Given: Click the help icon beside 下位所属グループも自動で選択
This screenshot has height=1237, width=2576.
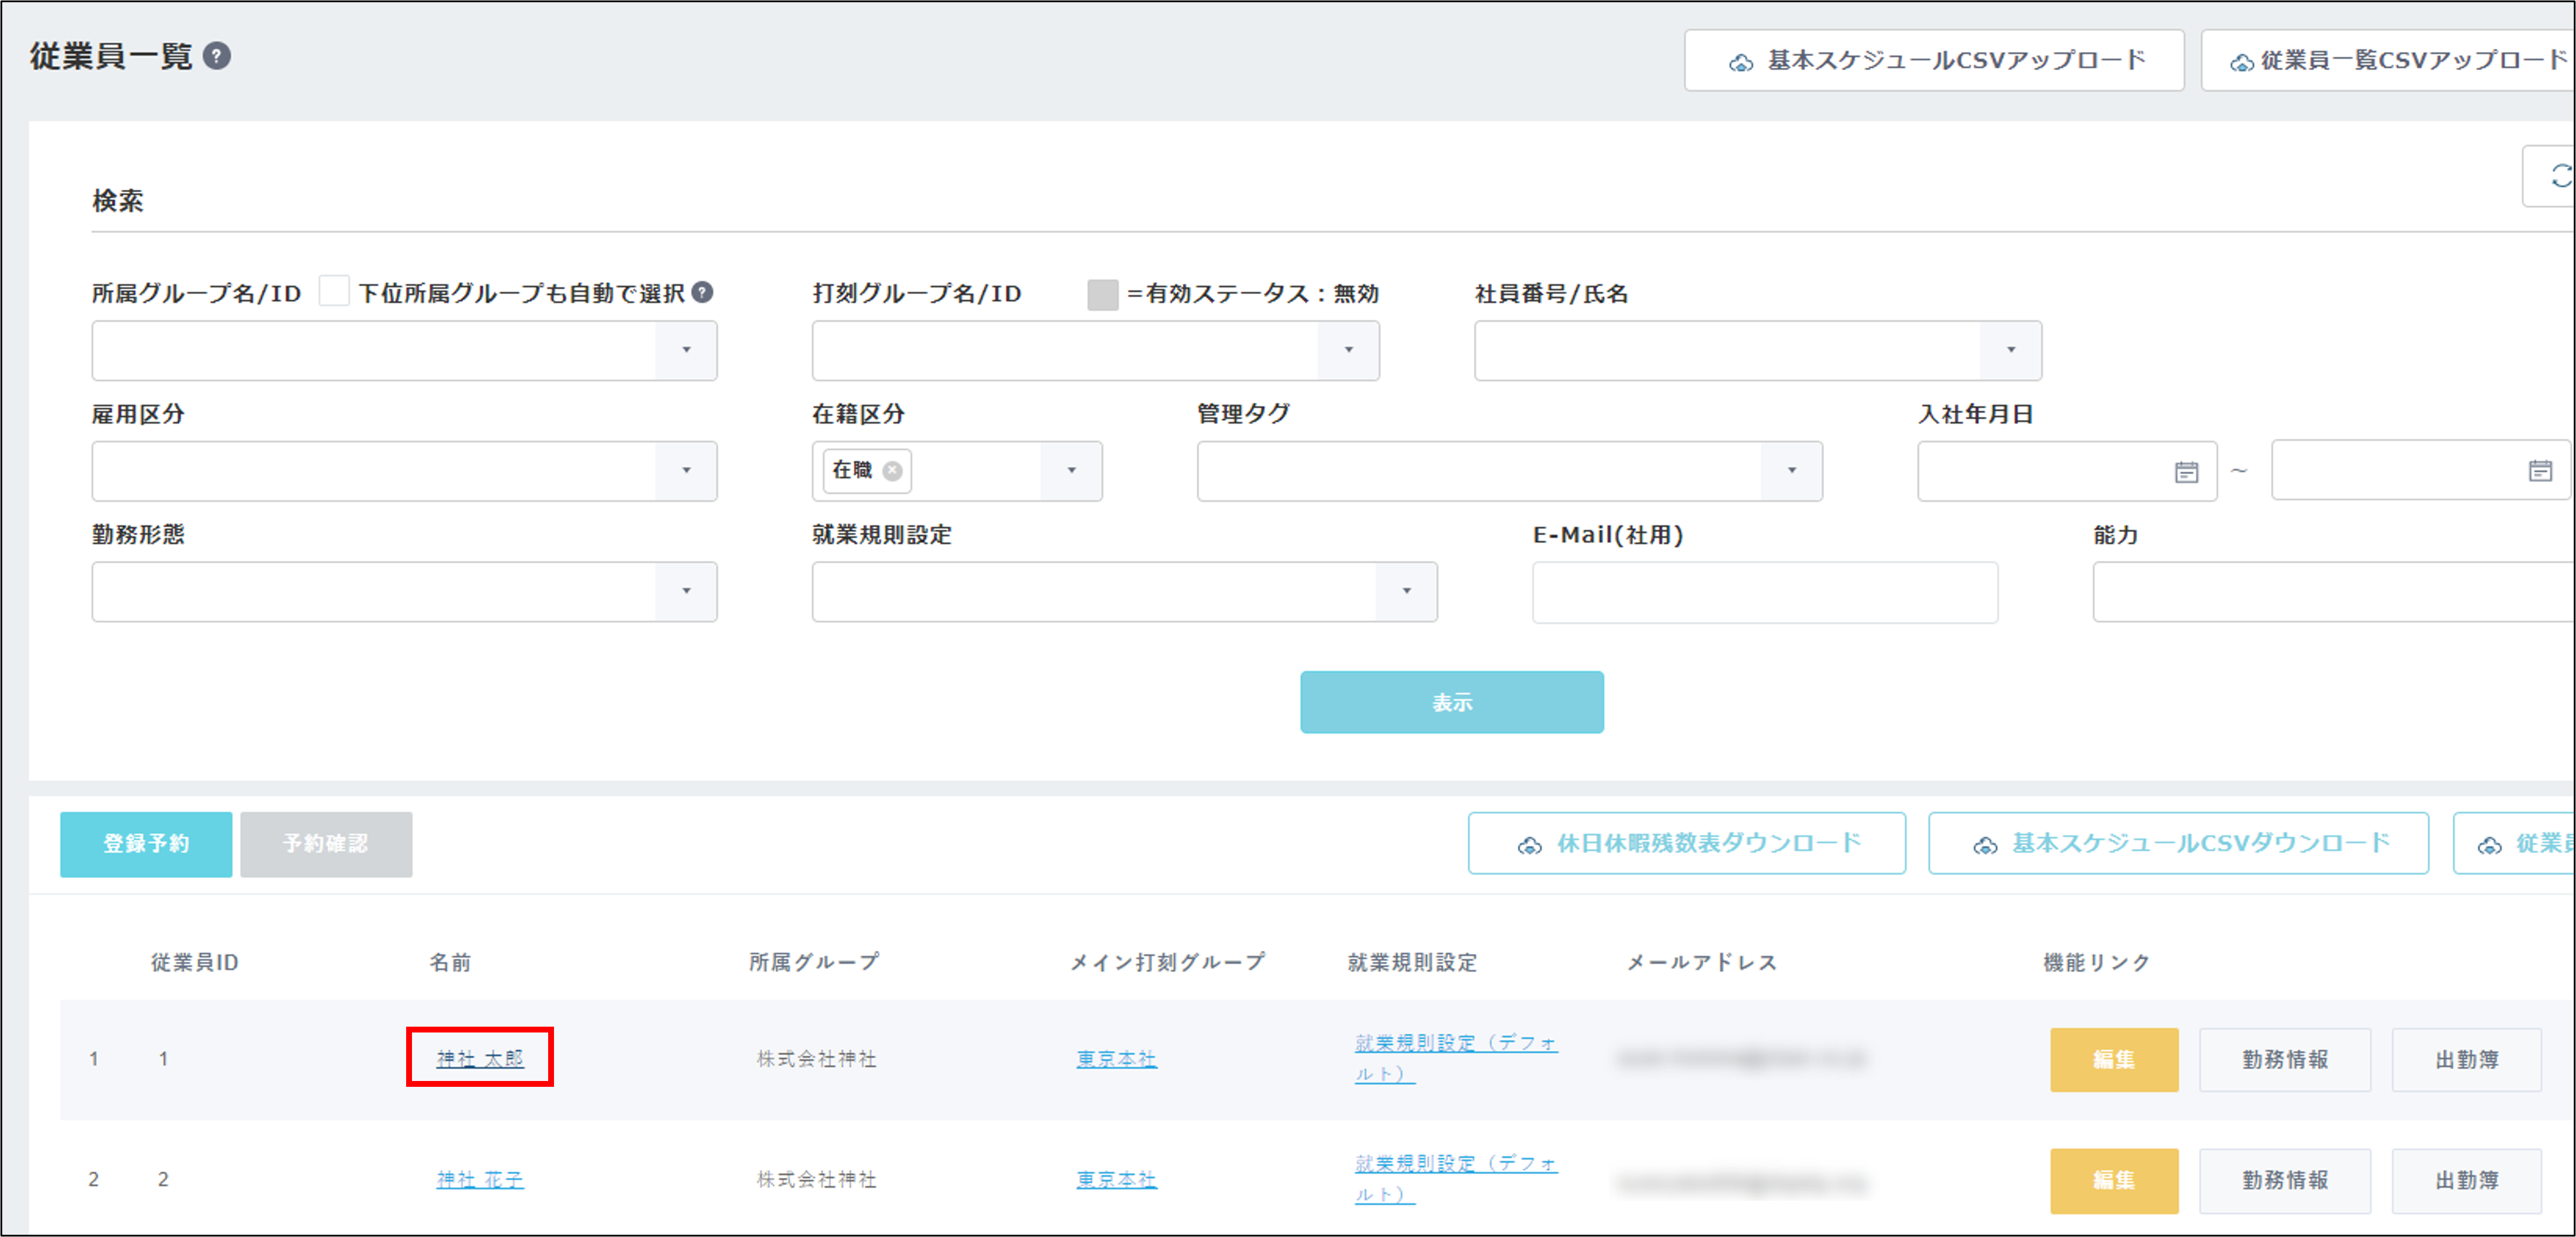Looking at the screenshot, I should [703, 292].
